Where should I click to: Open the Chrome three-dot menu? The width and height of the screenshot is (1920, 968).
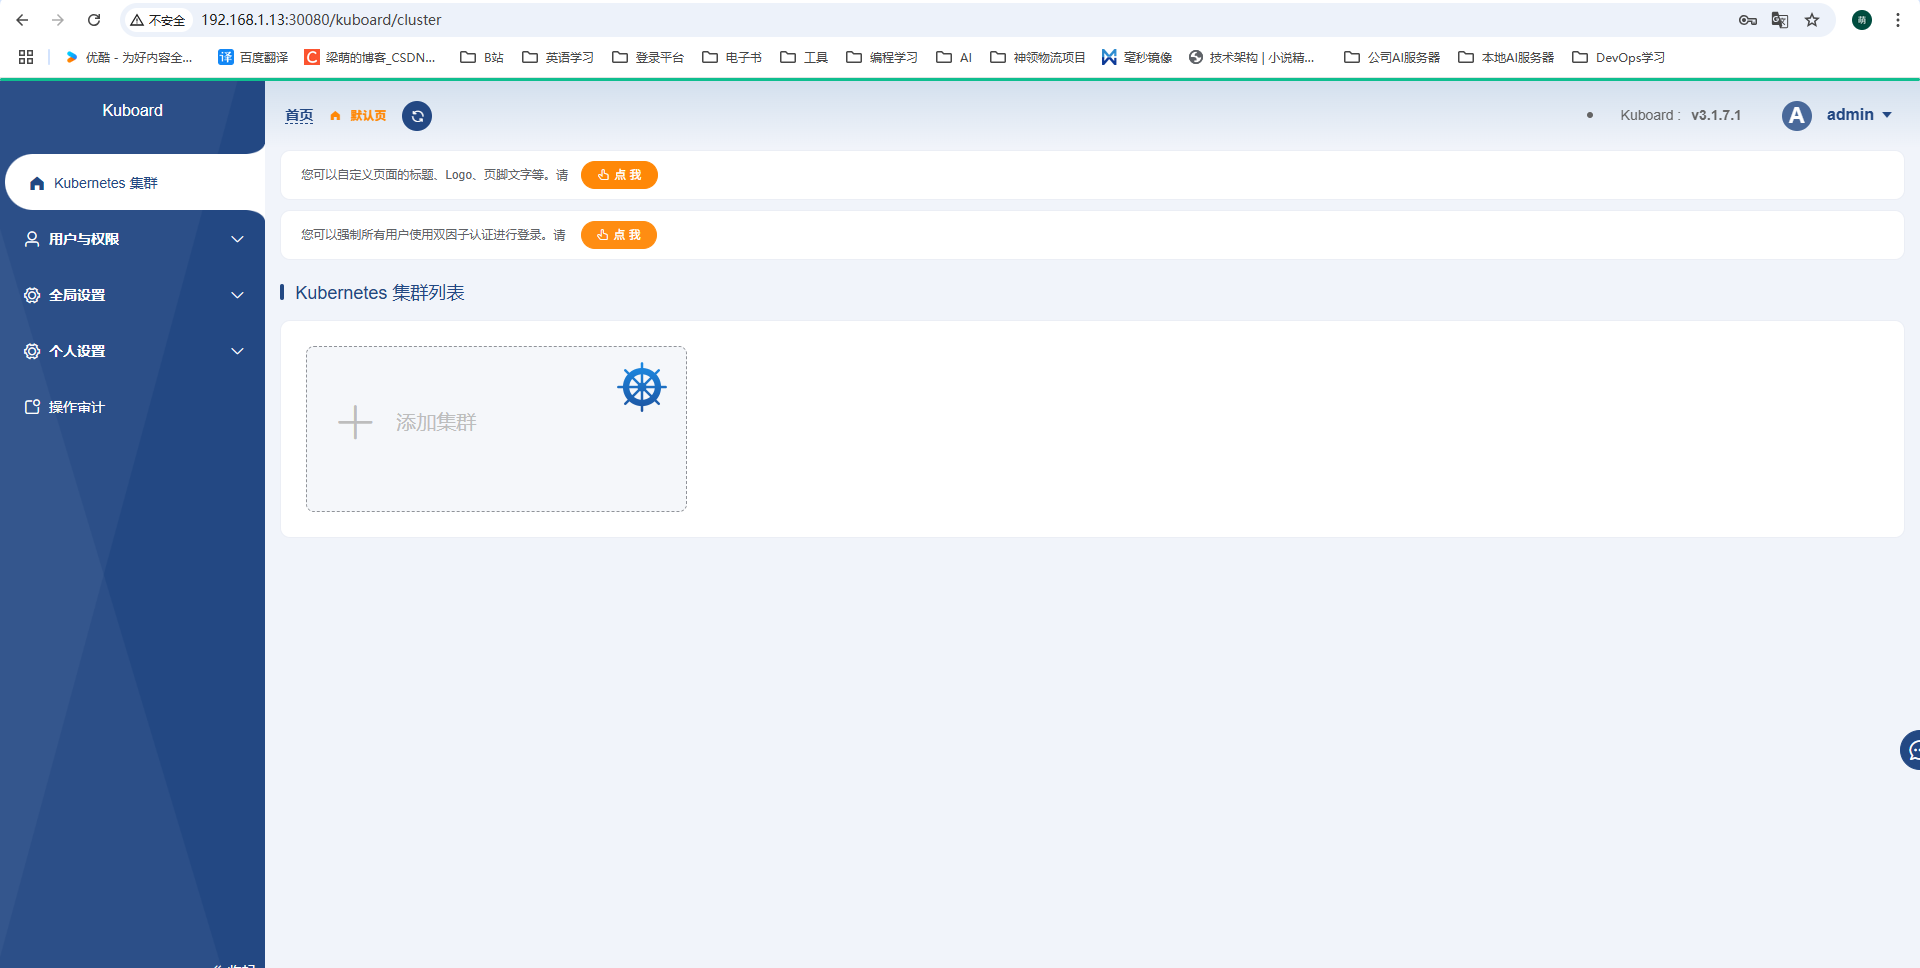click(1898, 20)
